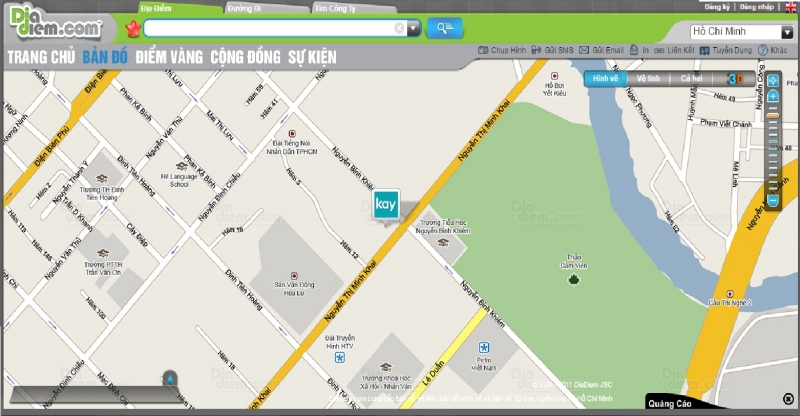800x416 pixels.
Task: Click the Lê Duẩn road label
Action: [x=434, y=373]
